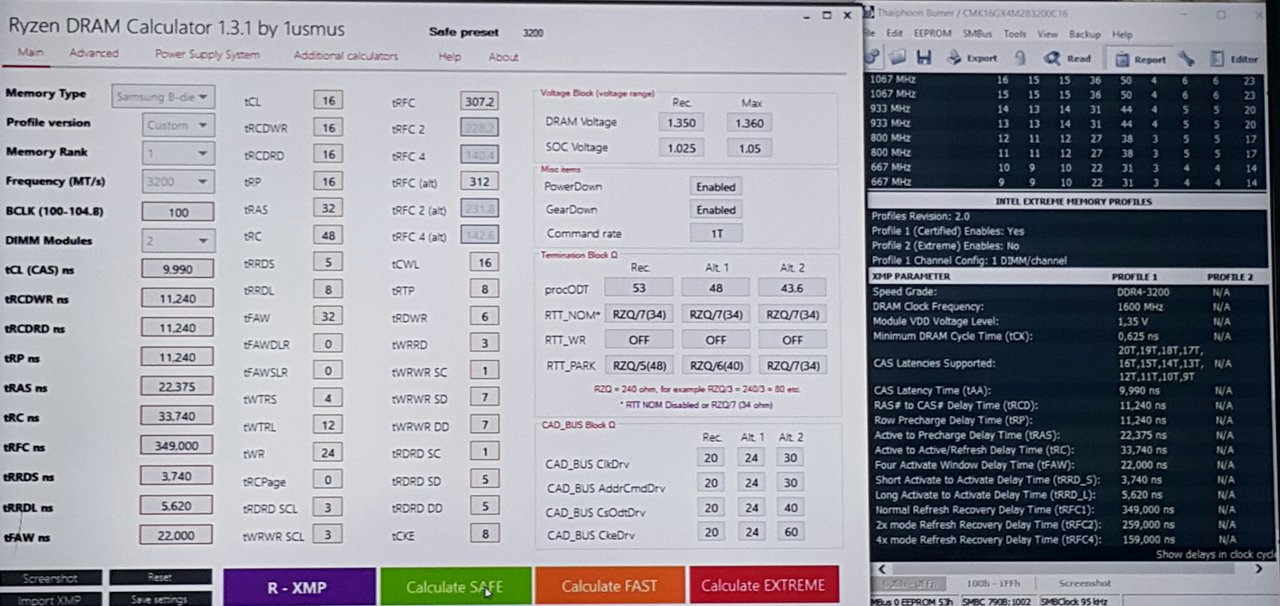Open the Help tab in DRAM Calculator
The width and height of the screenshot is (1280, 606).
click(x=450, y=57)
